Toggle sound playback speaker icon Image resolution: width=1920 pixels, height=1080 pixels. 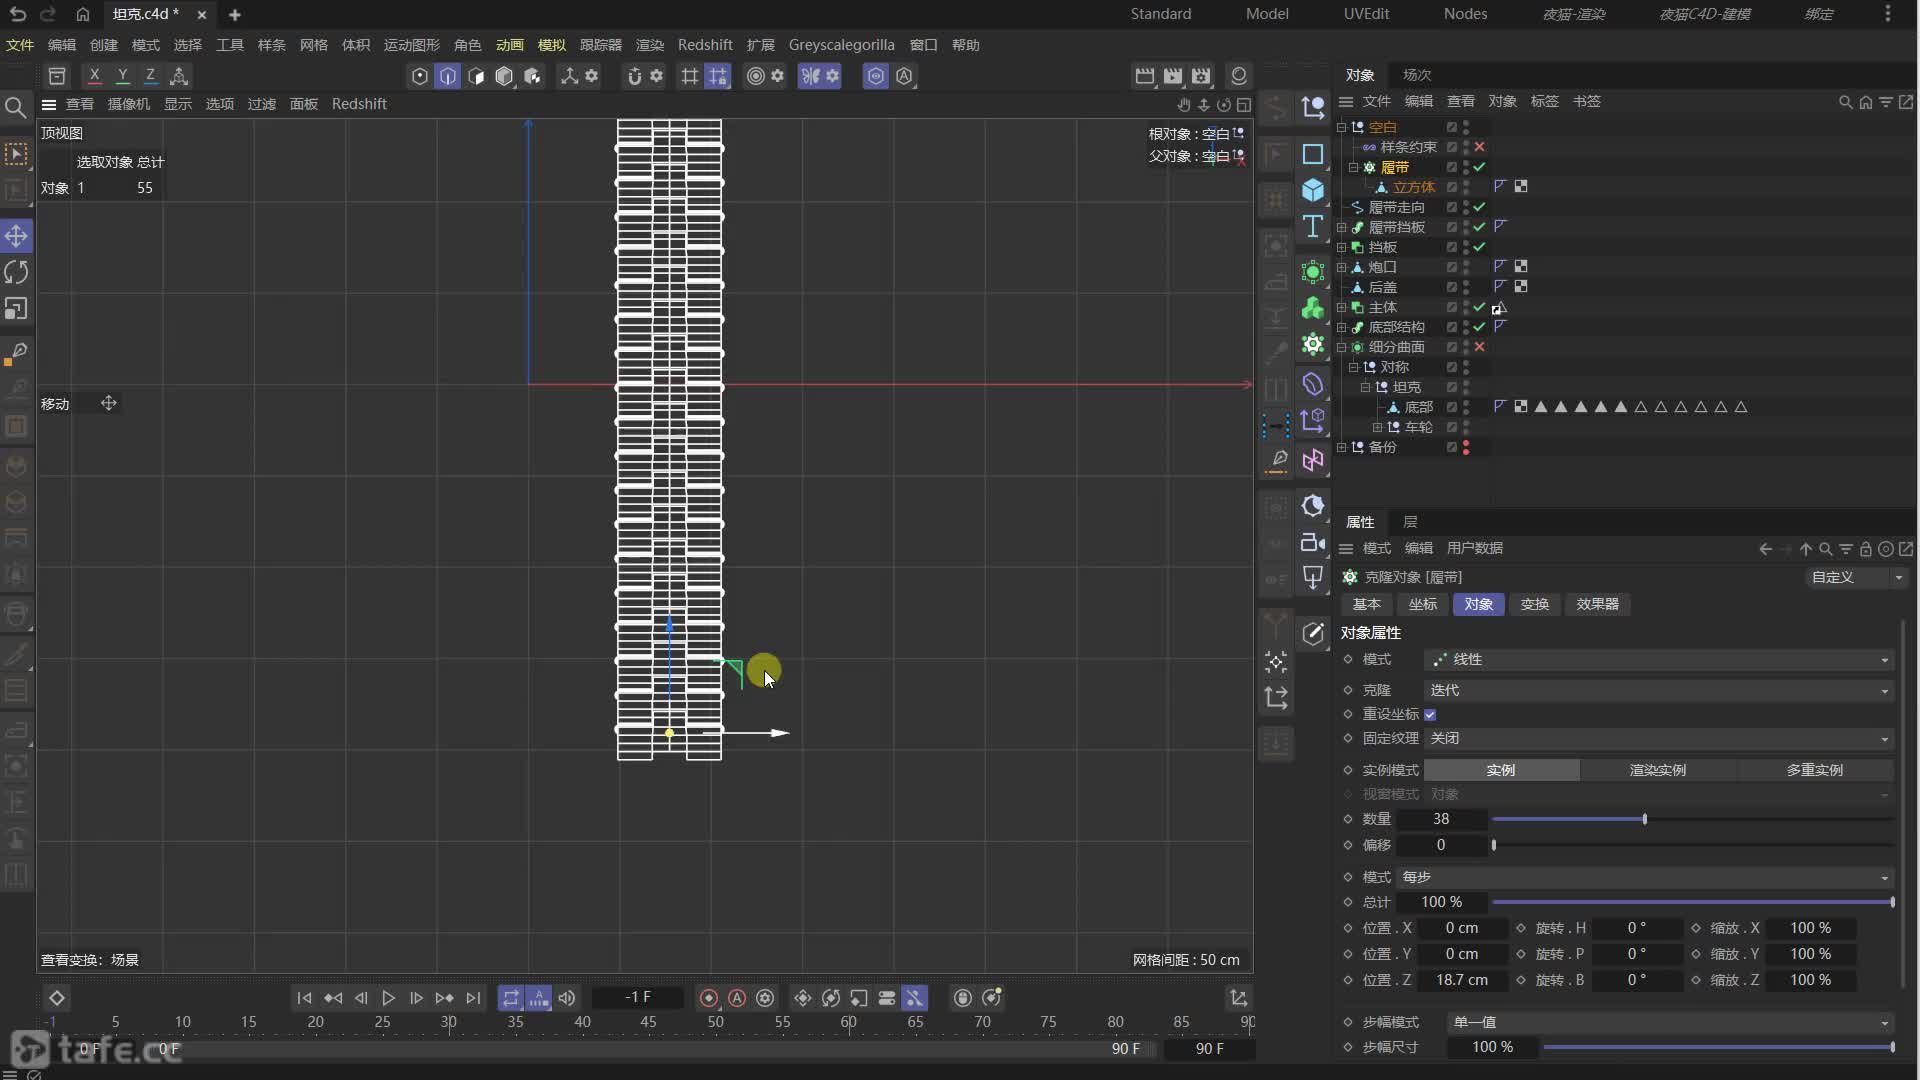coord(567,998)
